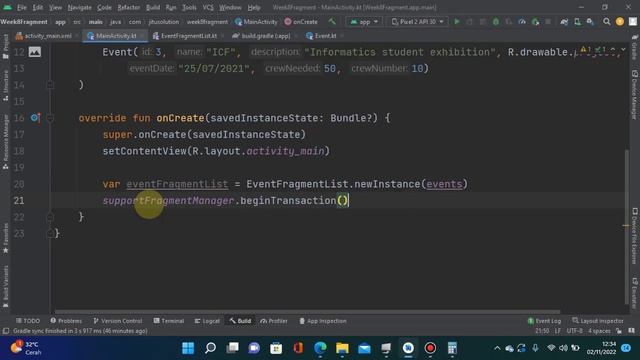Screen dimensions: 640x360
Task: Open Build Variants side panel
Action: click(6, 286)
